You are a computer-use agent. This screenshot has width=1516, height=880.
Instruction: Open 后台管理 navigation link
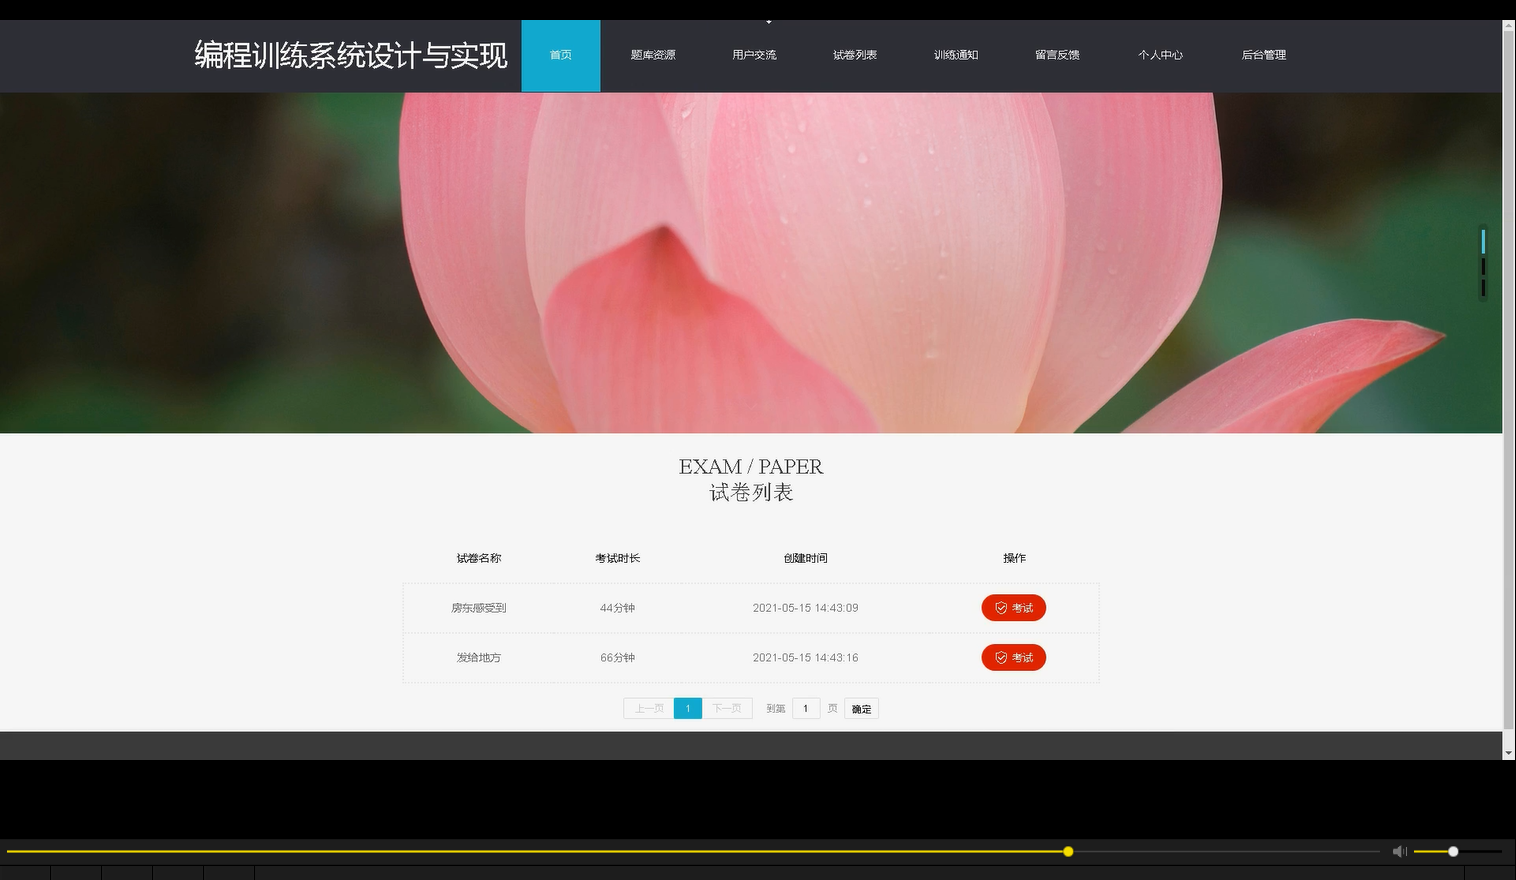(1264, 55)
